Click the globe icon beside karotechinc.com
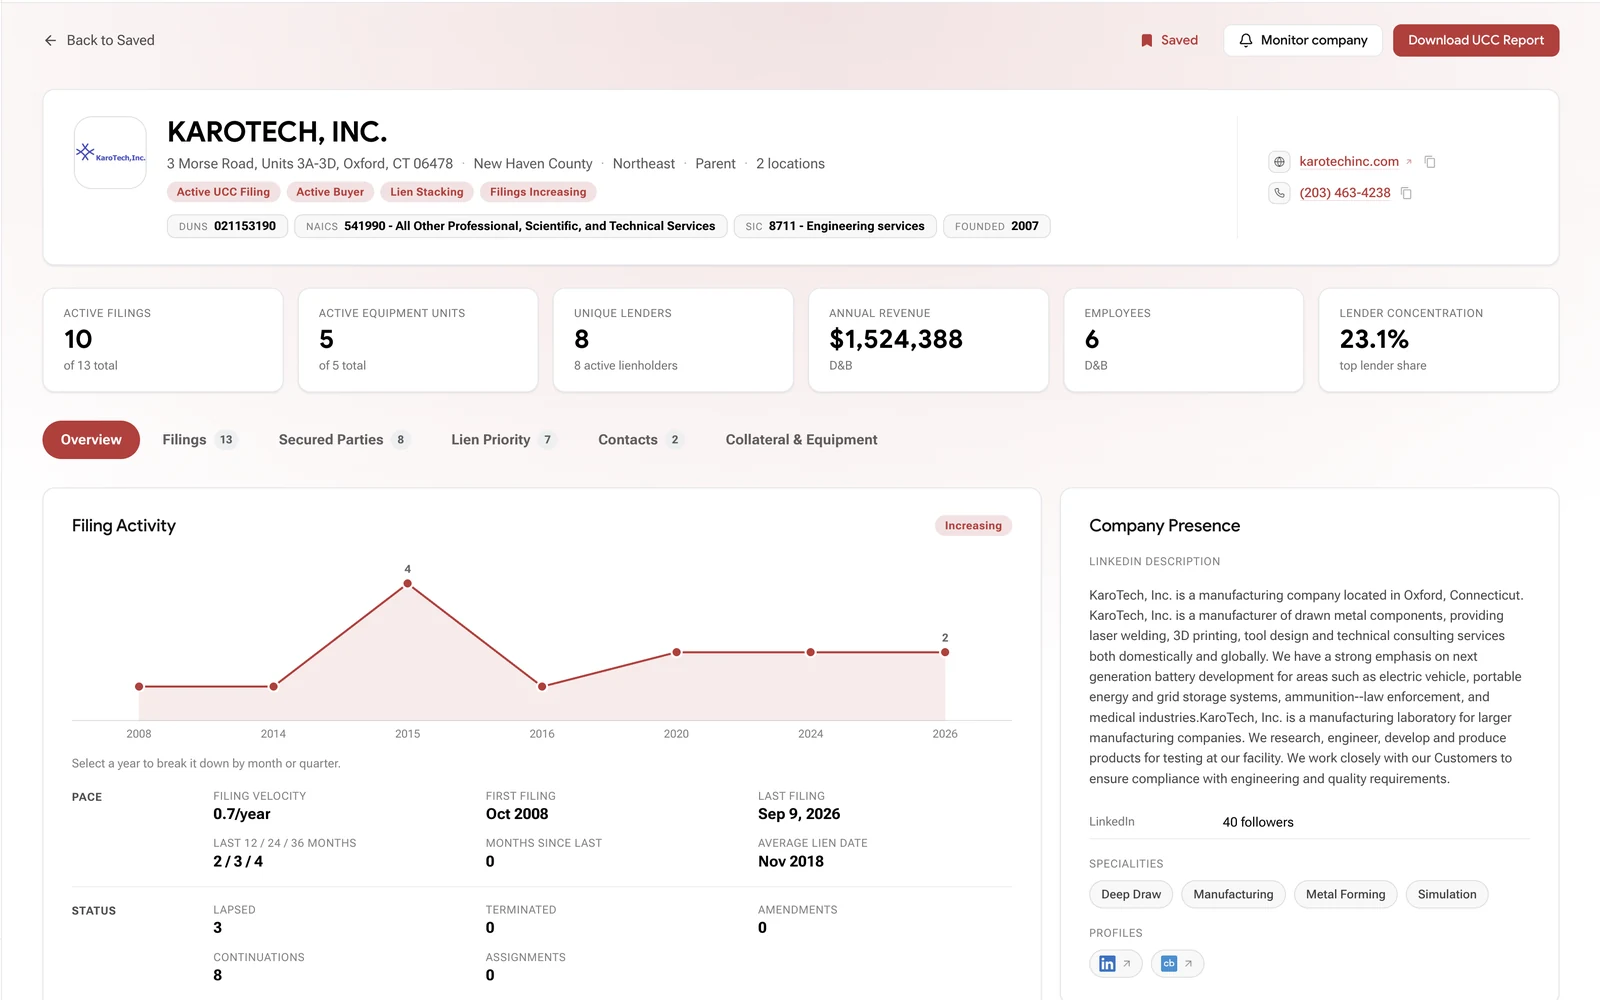The height and width of the screenshot is (1000, 1600). (x=1279, y=162)
